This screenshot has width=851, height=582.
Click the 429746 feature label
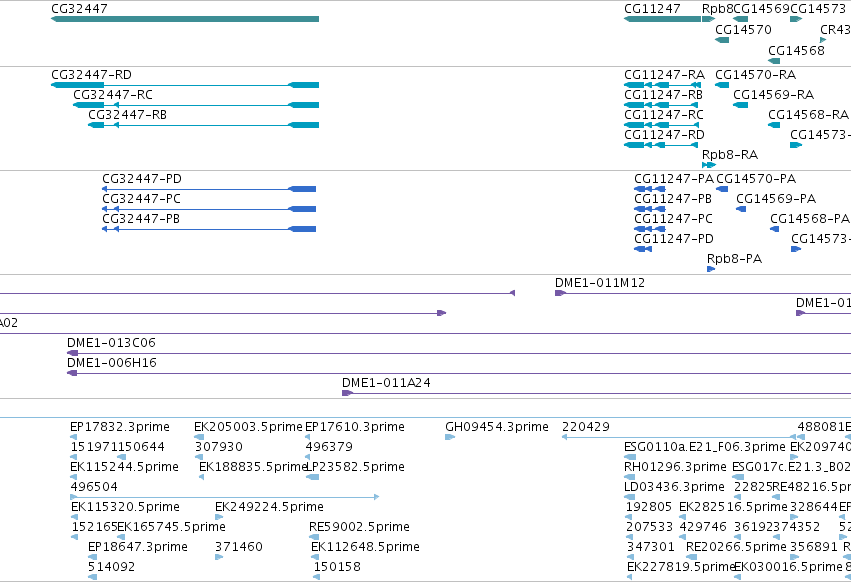[703, 527]
